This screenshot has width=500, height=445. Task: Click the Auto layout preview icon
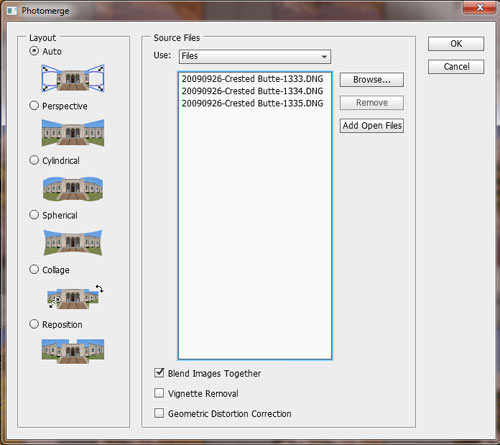[x=73, y=78]
